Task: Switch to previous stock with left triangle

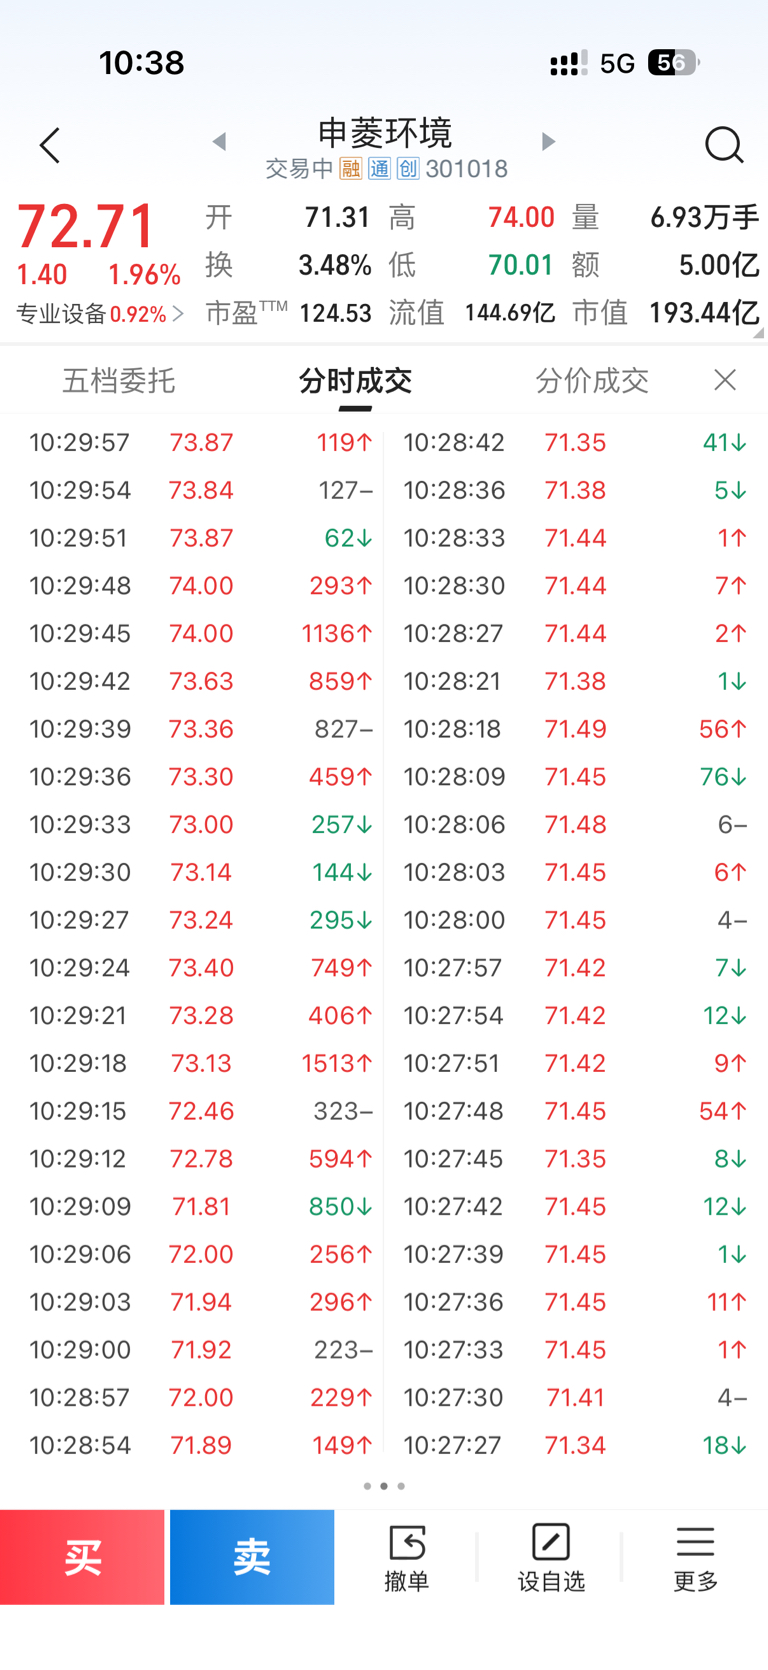Action: click(219, 142)
